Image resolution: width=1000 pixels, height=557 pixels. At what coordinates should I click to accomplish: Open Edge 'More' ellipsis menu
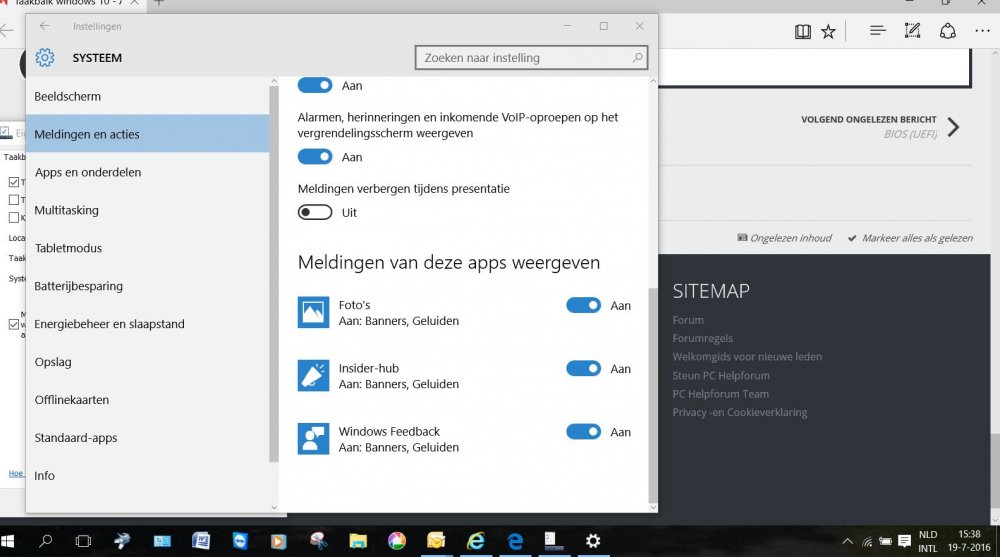pyautogui.click(x=985, y=31)
